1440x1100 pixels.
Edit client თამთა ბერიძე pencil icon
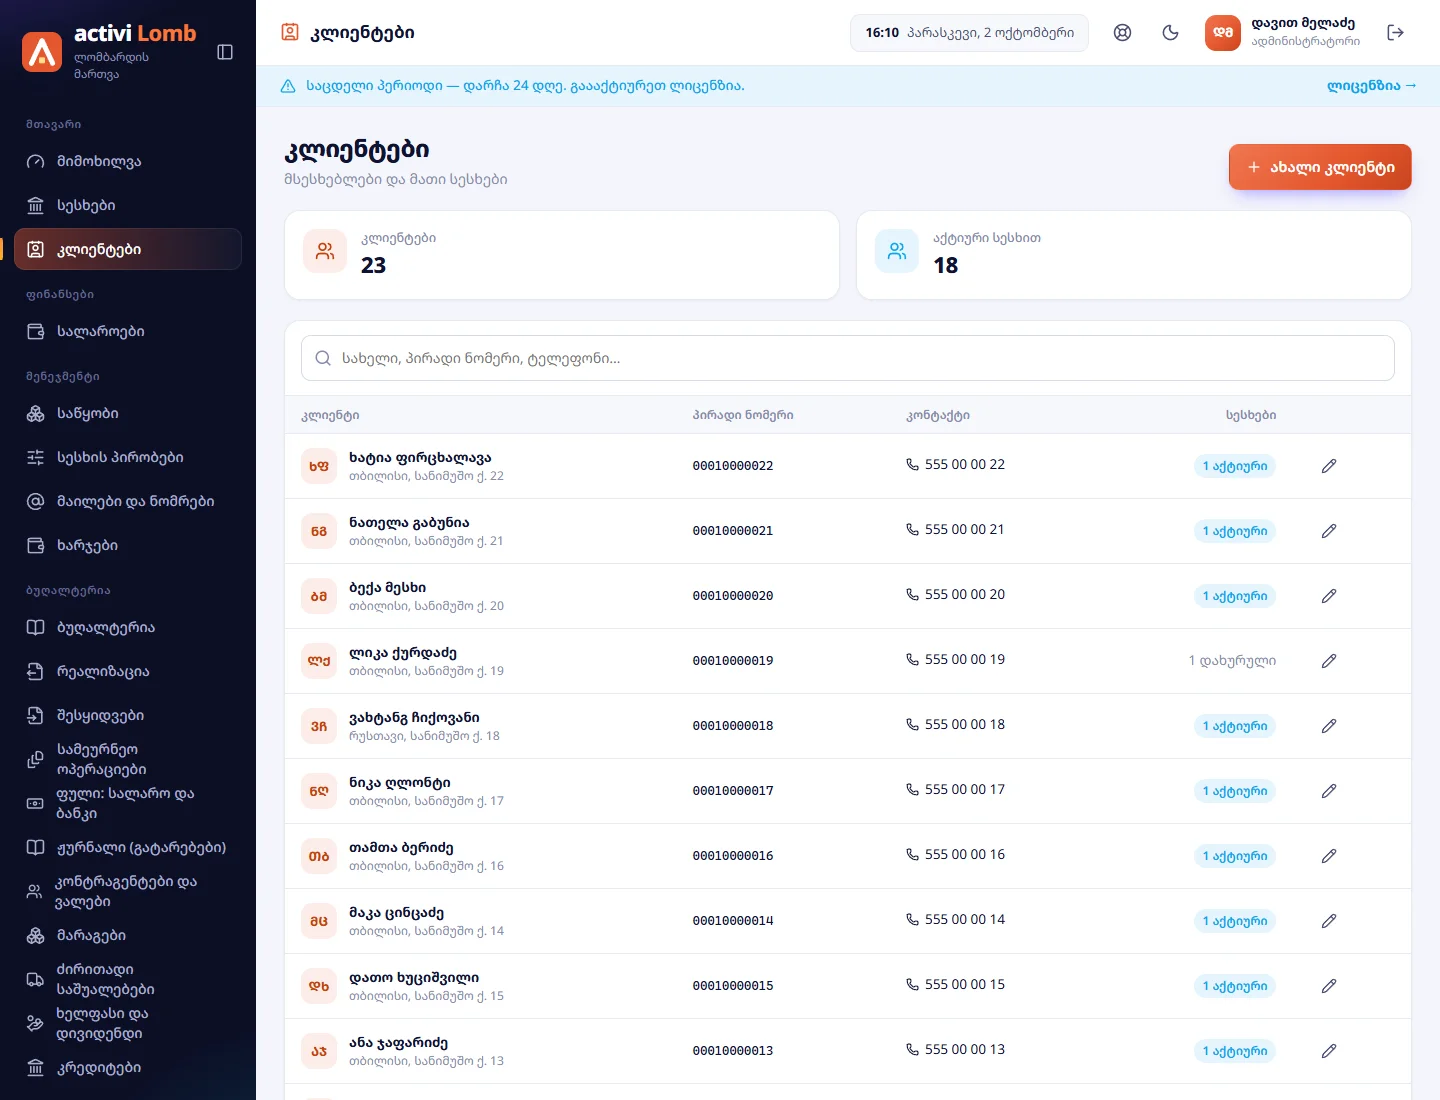tap(1329, 856)
